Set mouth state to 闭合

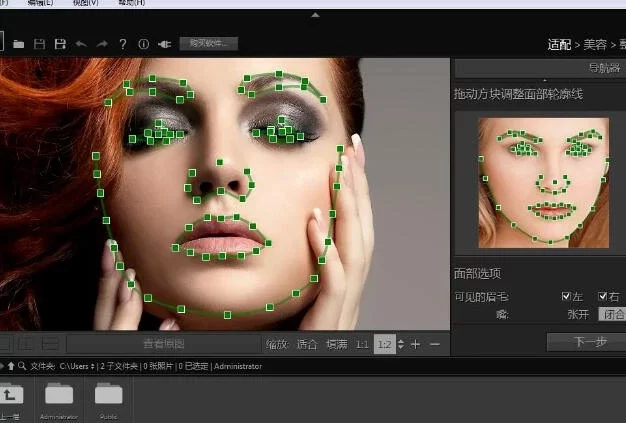click(612, 314)
